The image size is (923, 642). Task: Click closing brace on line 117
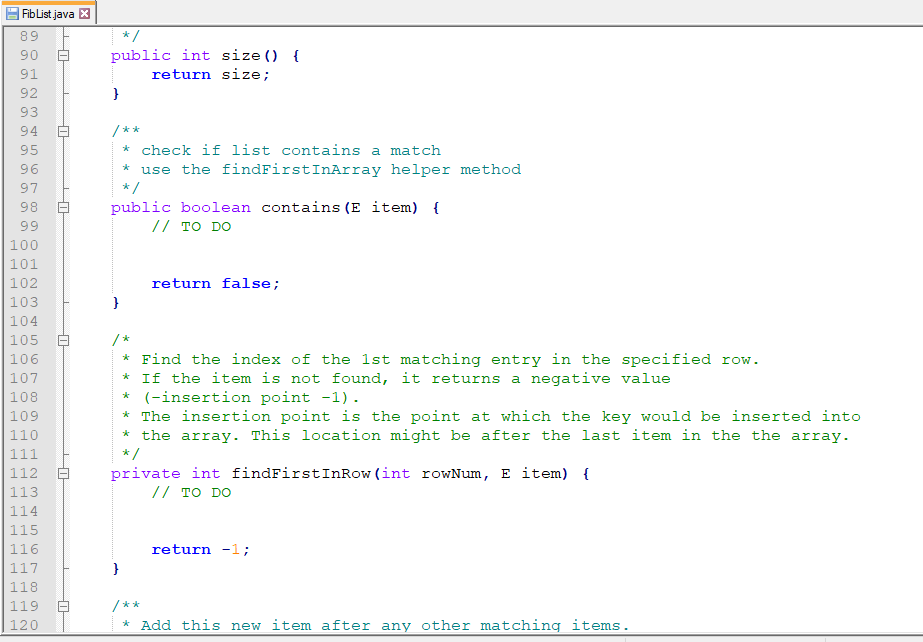pos(116,568)
